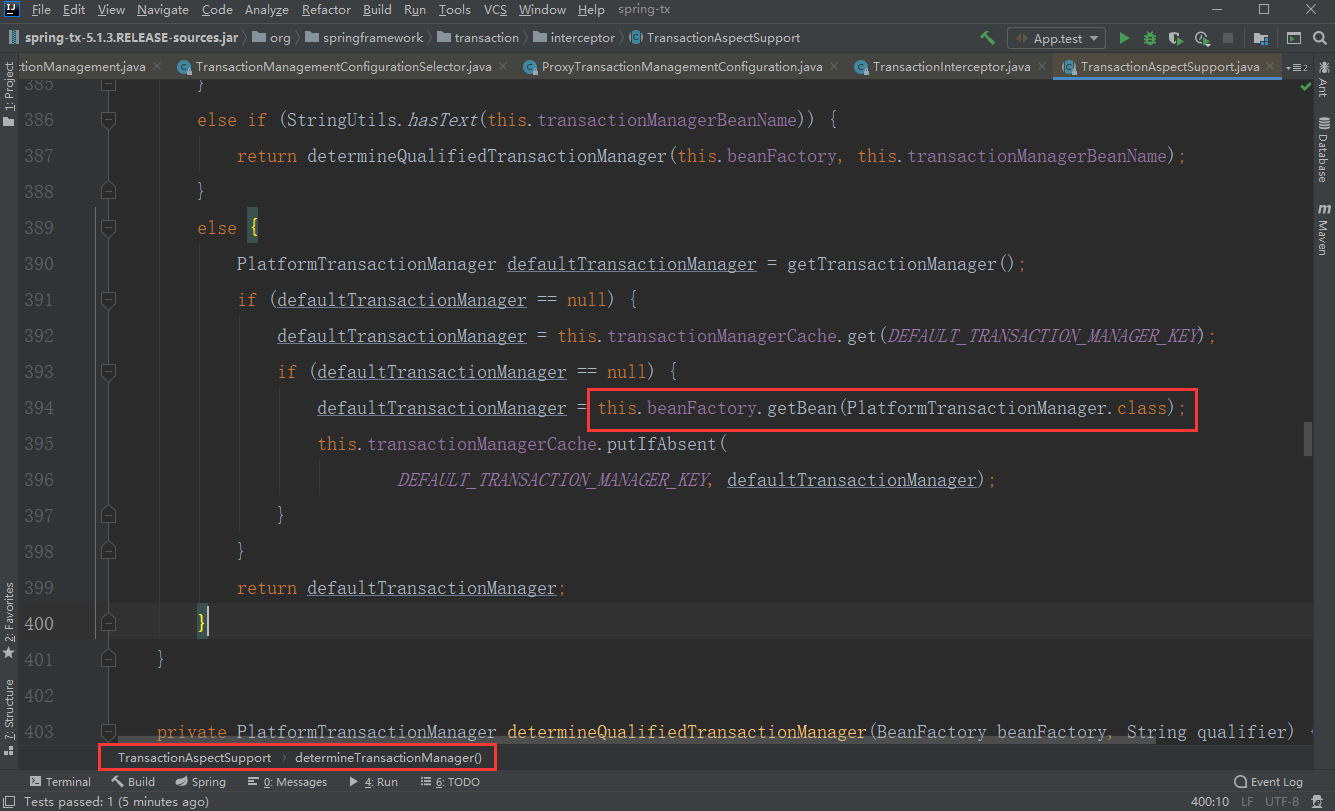Start debugging using the bug icon
This screenshot has width=1335, height=811.
[x=1150, y=37]
